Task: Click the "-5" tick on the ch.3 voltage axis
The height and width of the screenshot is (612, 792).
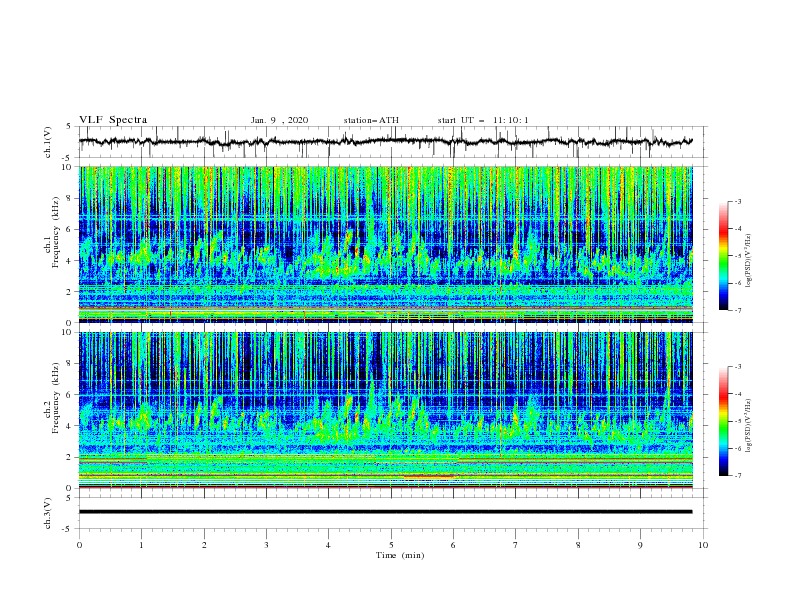Action: click(68, 529)
